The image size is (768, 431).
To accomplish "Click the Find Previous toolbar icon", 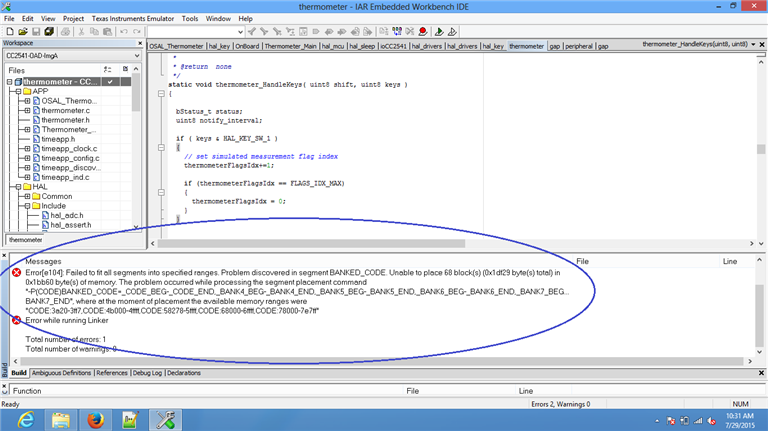I will click(x=252, y=31).
